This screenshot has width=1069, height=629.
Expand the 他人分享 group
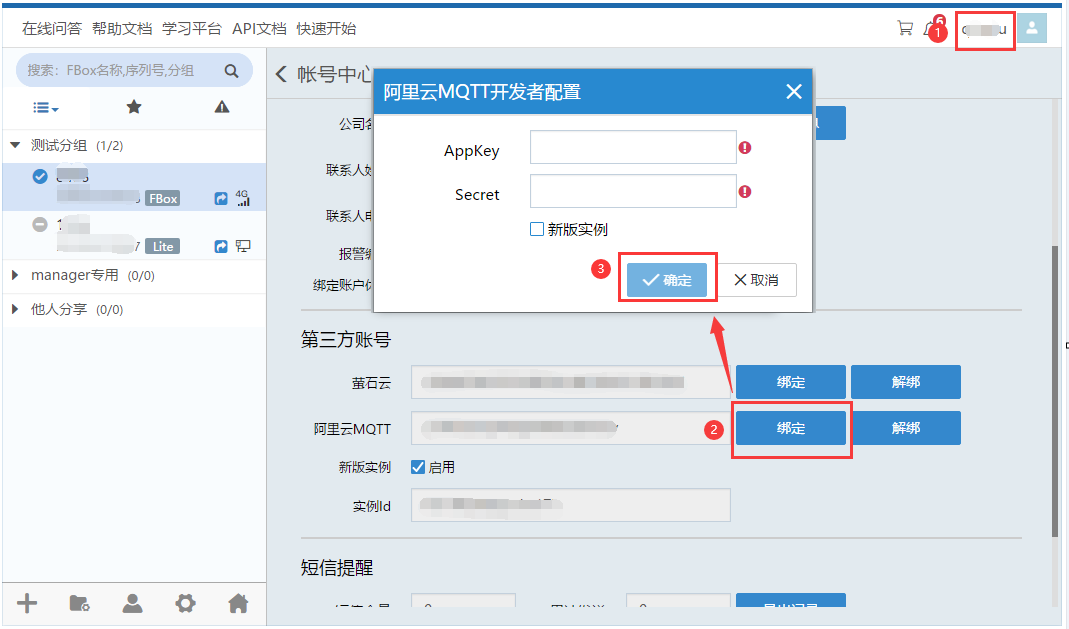click(15, 309)
